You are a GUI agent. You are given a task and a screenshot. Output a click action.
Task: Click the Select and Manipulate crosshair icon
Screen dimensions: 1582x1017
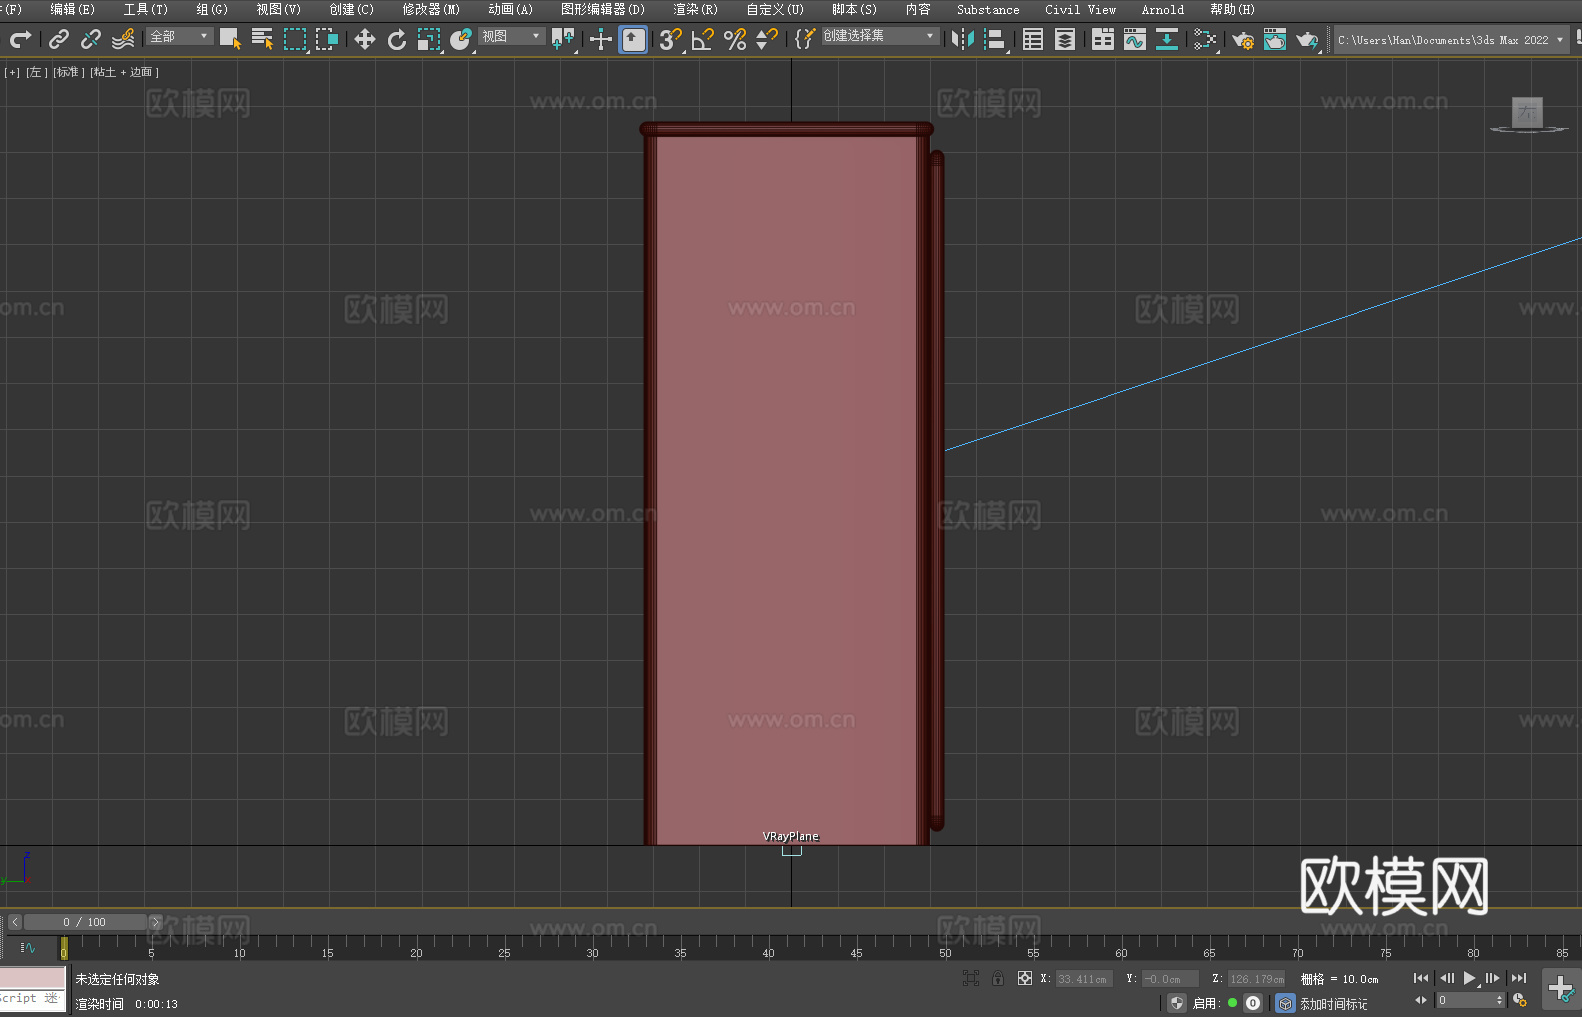[x=601, y=39]
